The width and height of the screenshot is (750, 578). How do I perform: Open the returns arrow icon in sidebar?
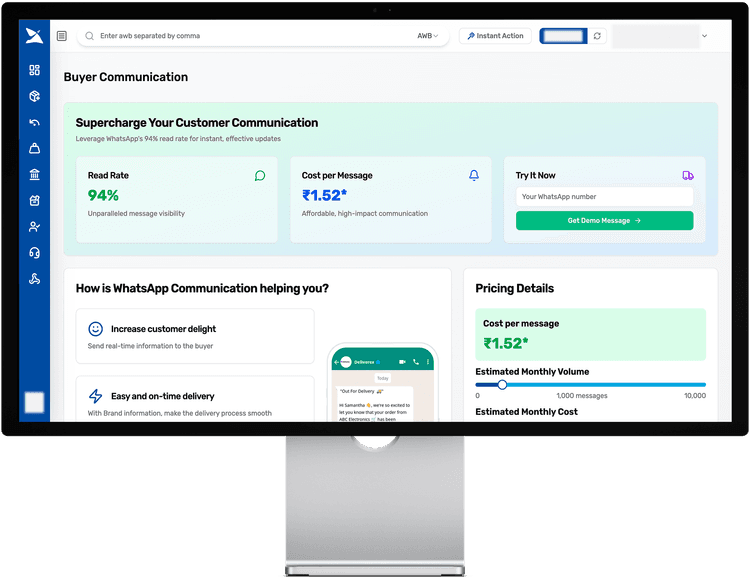[34, 123]
